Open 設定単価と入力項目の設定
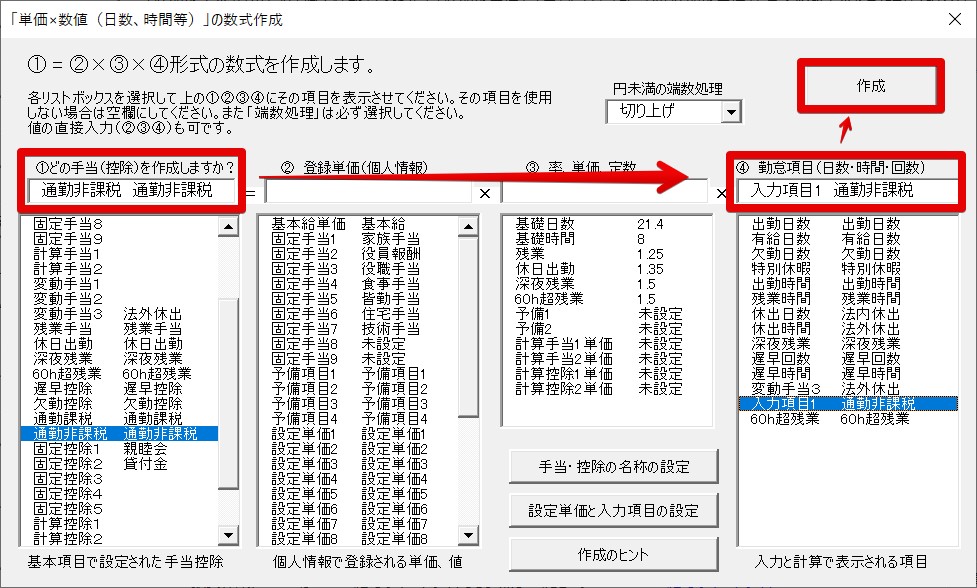This screenshot has height=588, width=977. [613, 510]
